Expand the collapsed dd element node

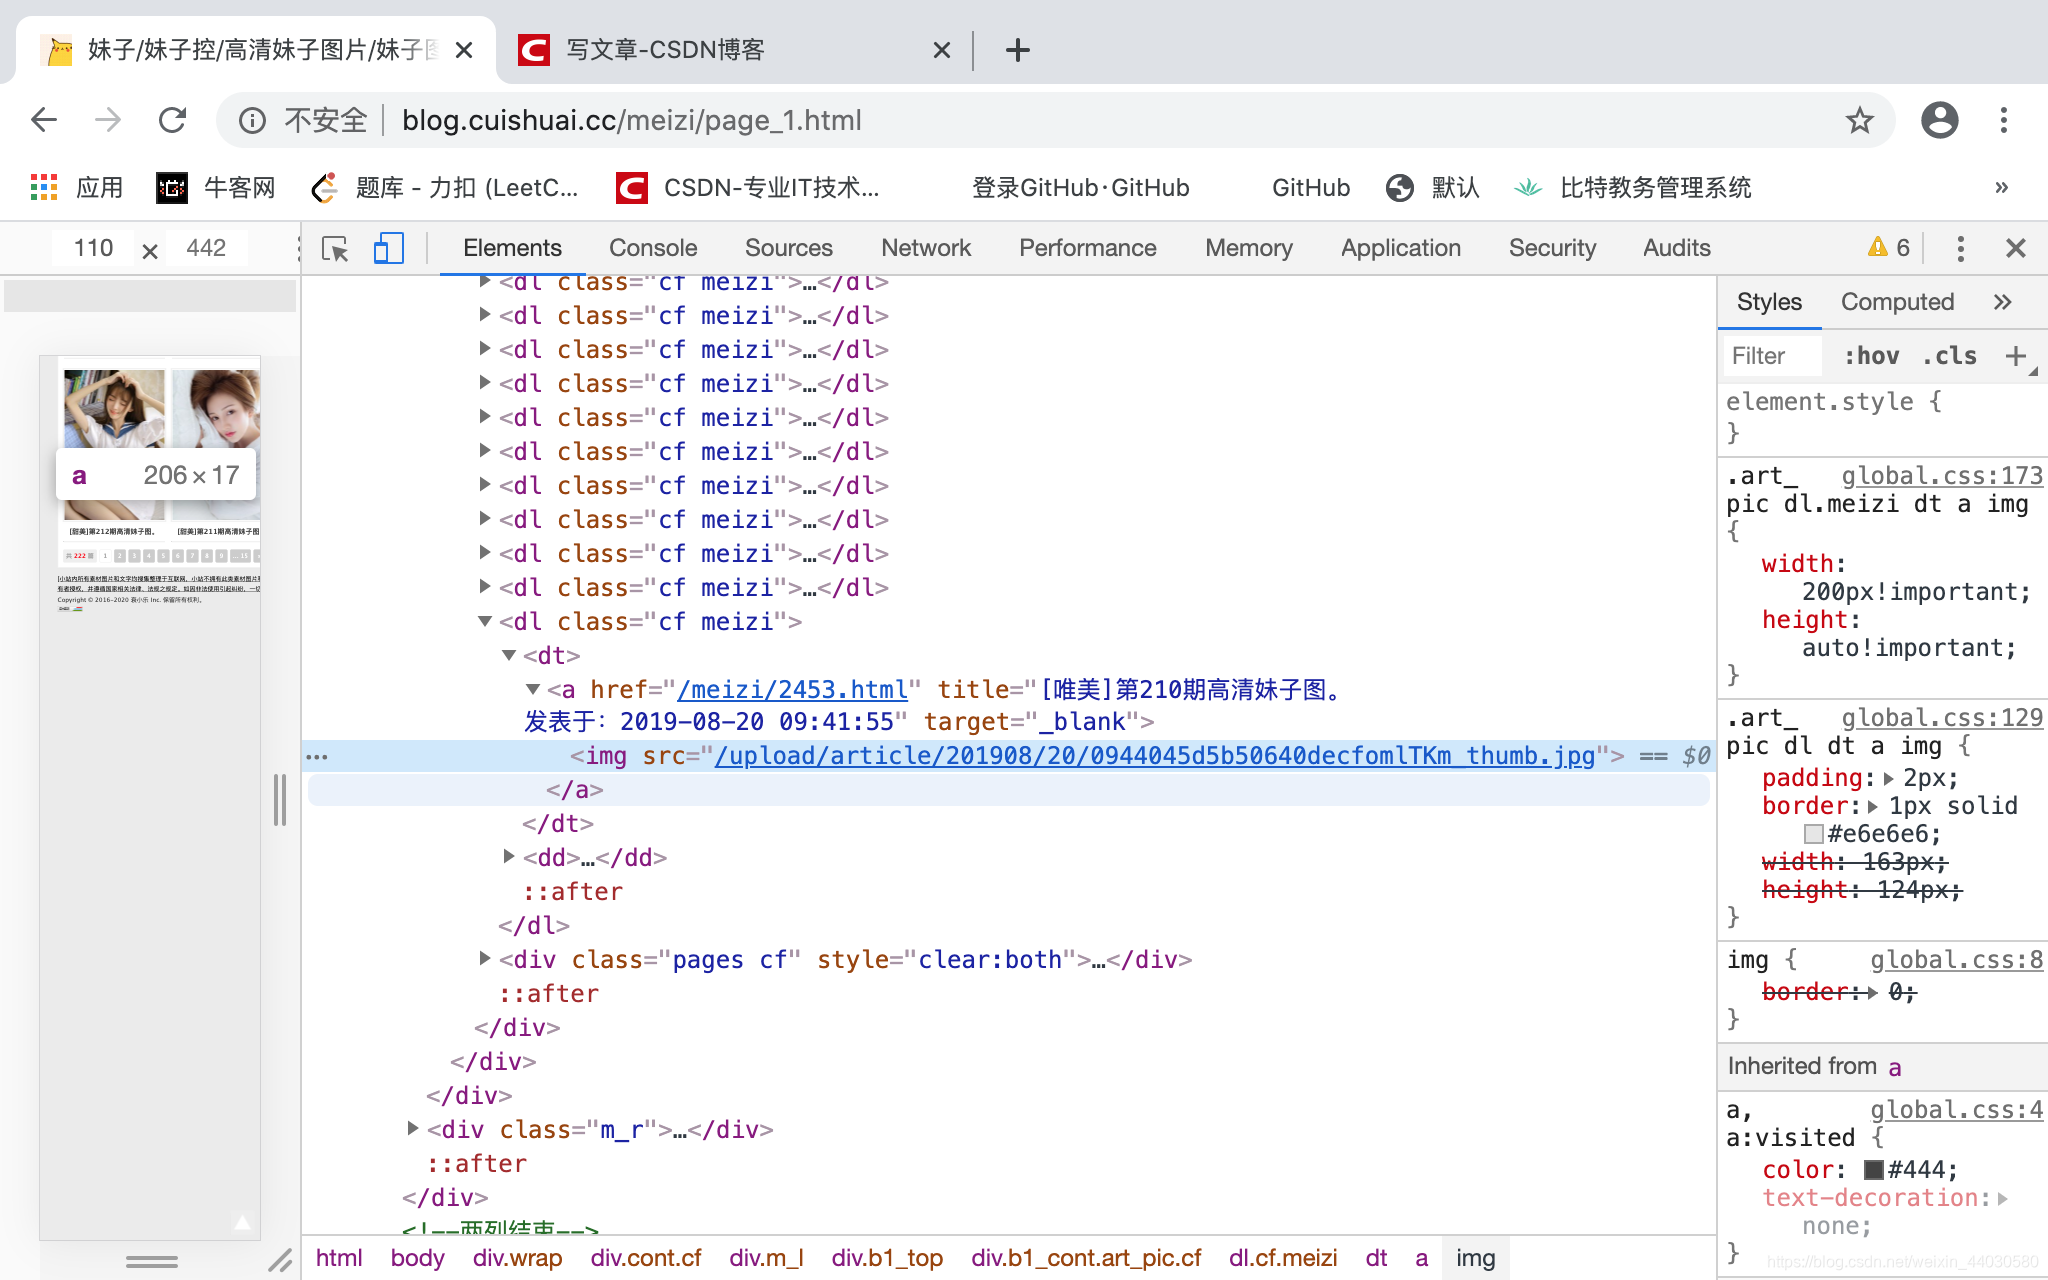(509, 857)
